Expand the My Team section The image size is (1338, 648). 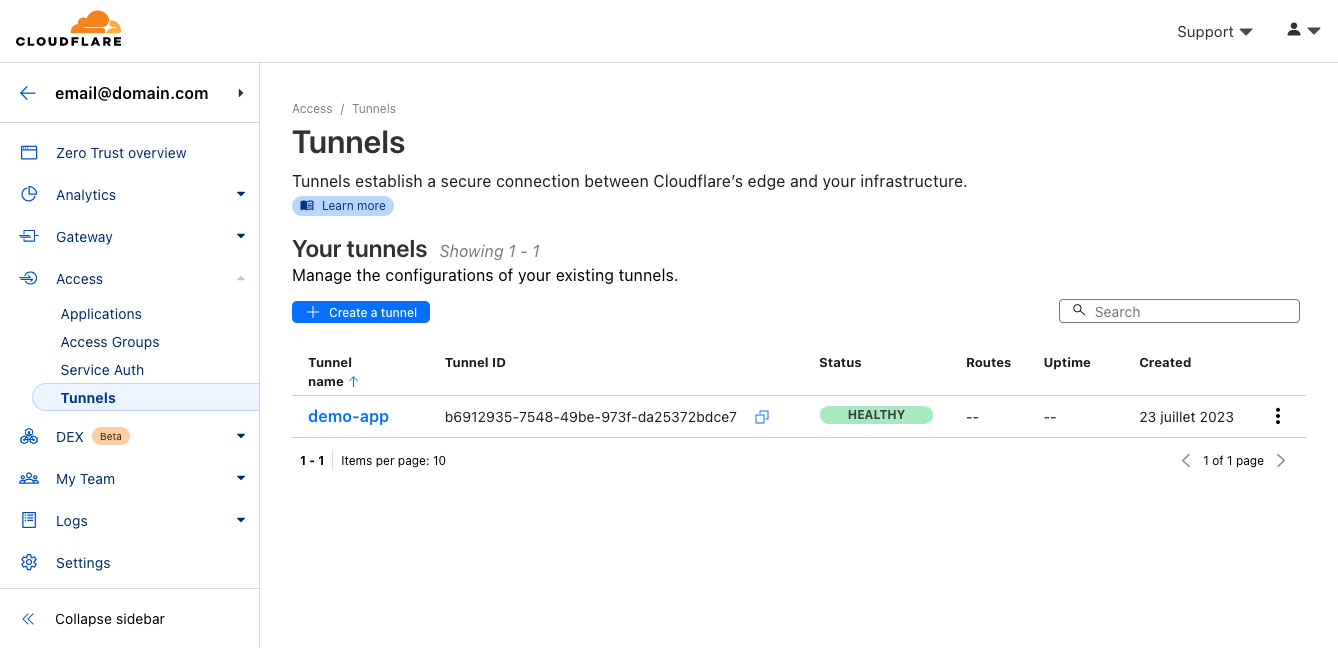240,479
